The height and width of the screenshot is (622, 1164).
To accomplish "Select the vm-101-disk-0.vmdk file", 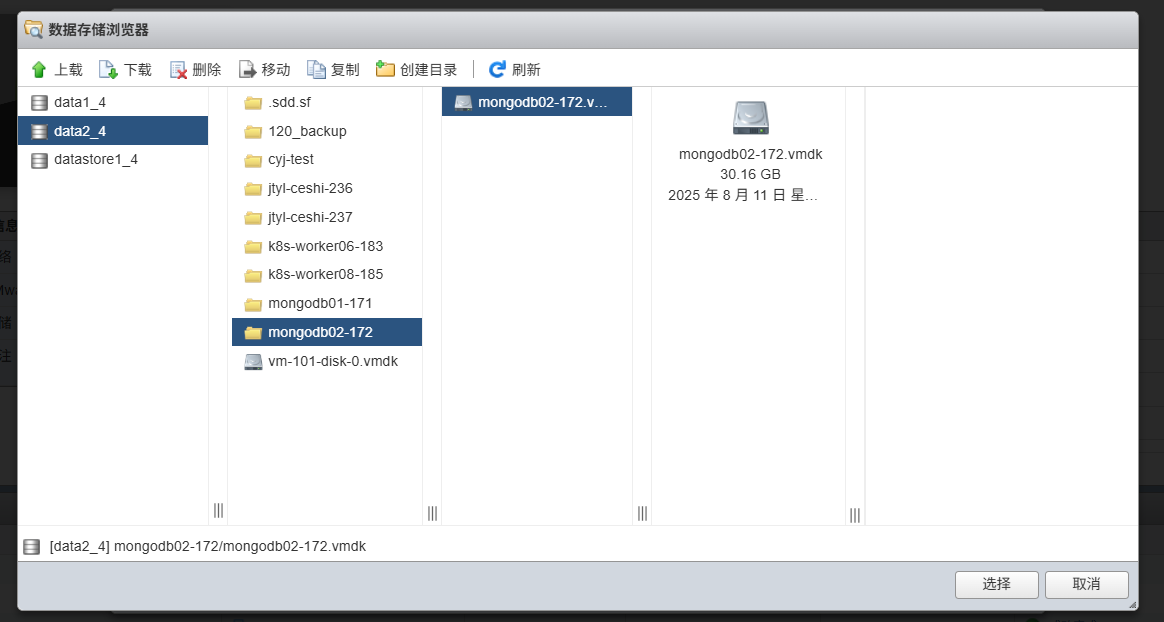I will tap(332, 361).
